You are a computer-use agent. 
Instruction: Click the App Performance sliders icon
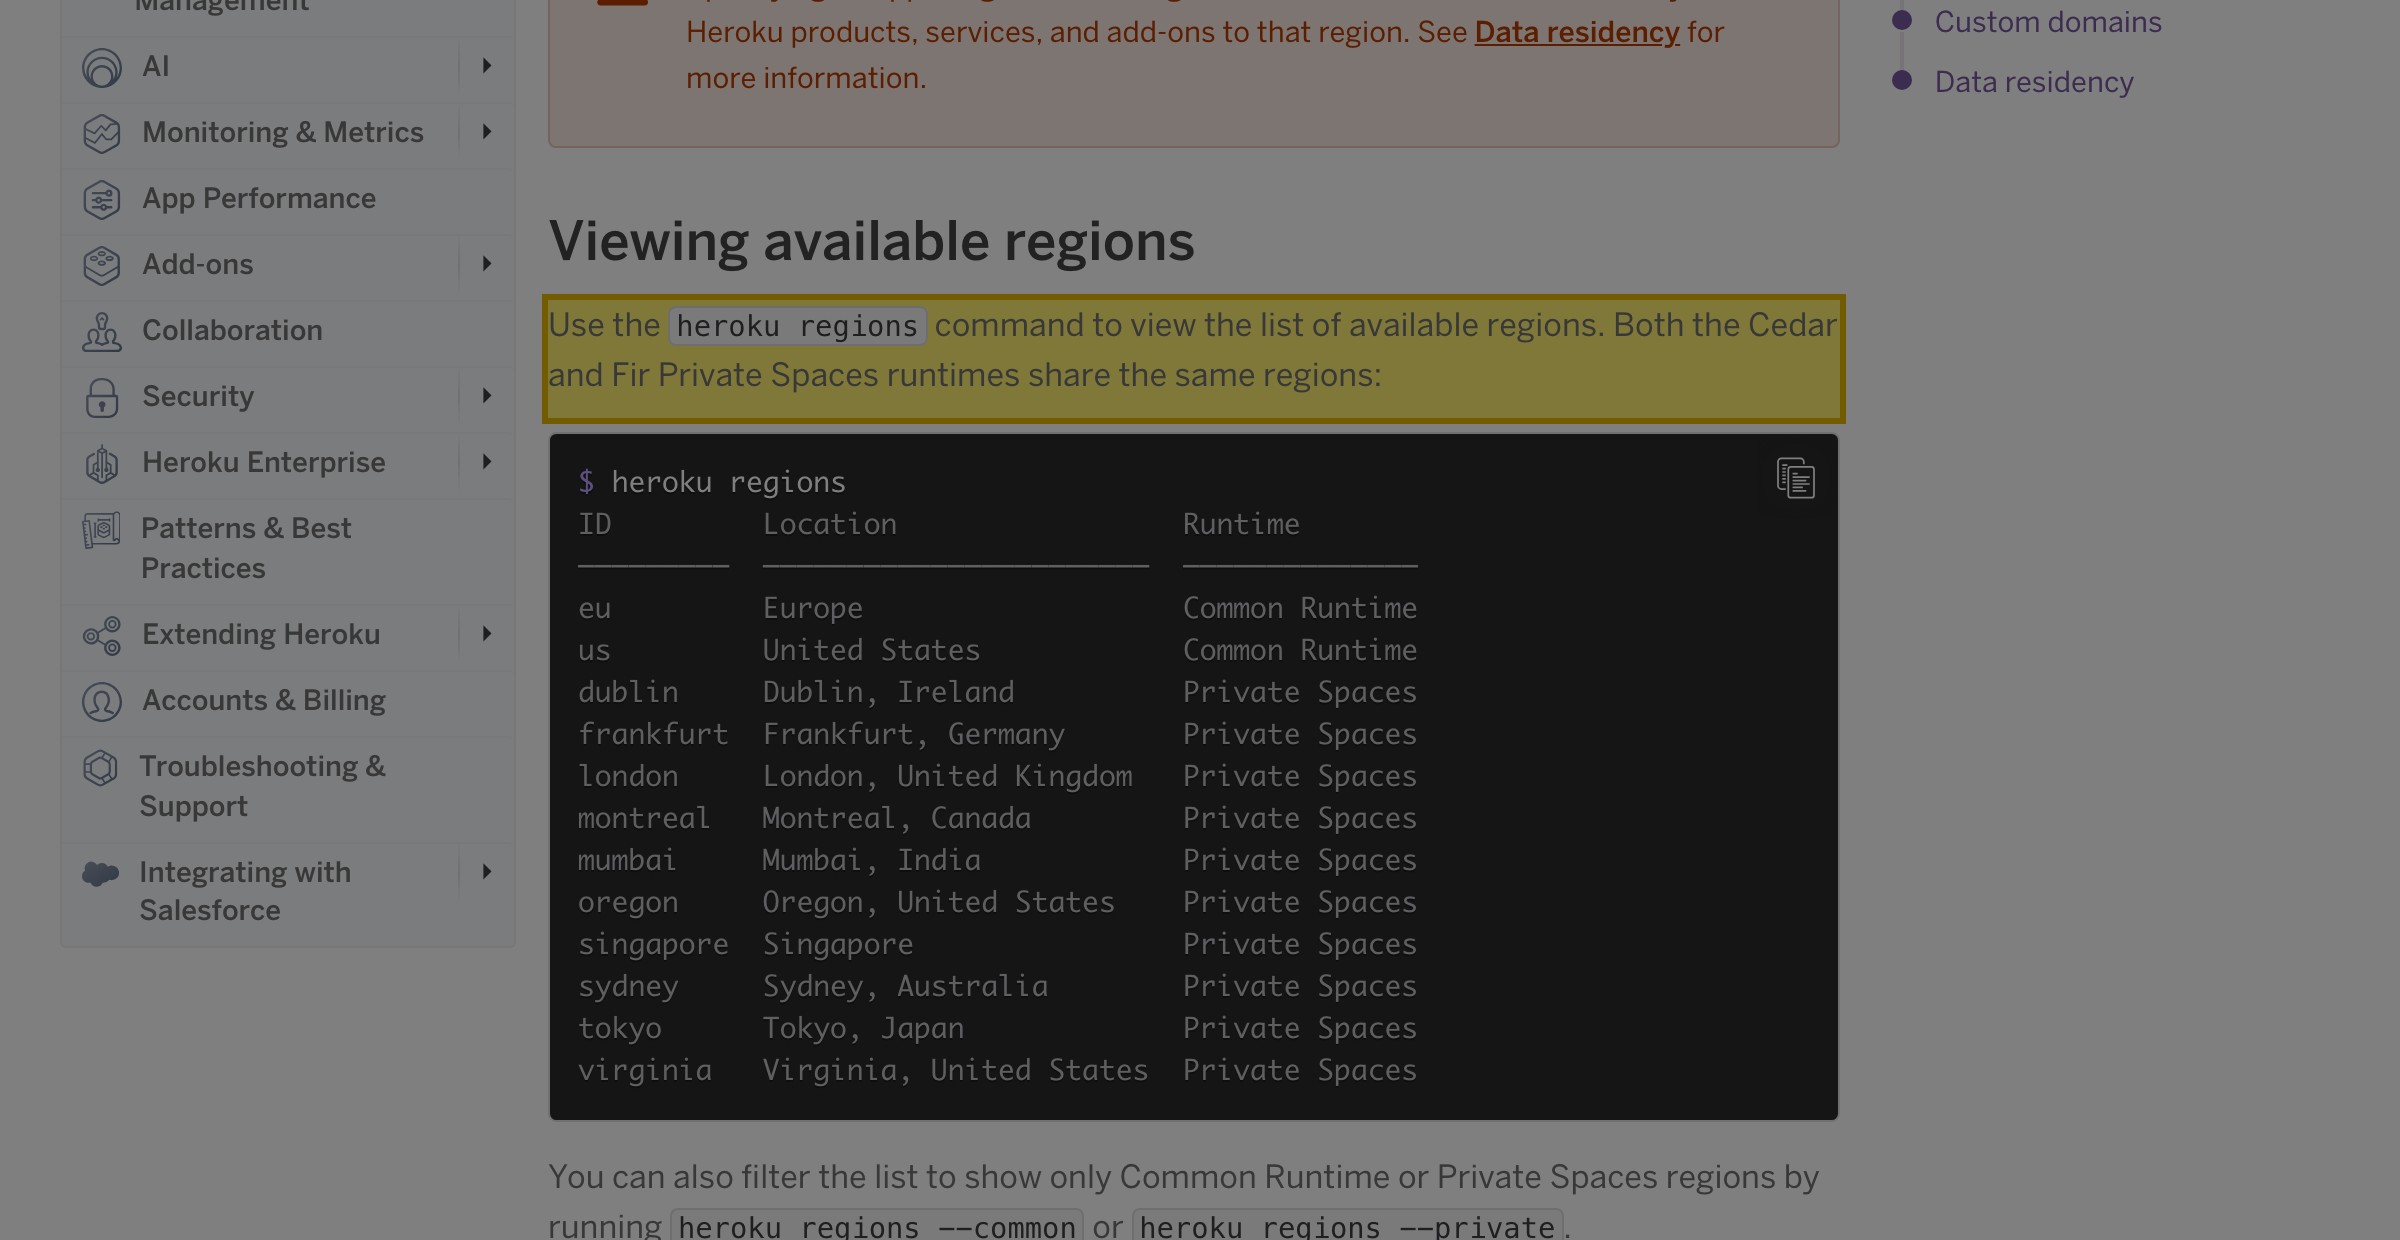[x=102, y=199]
